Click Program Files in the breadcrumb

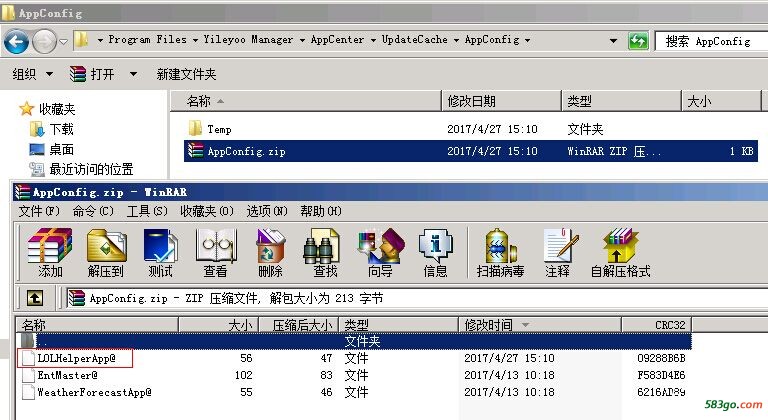[x=147, y=40]
